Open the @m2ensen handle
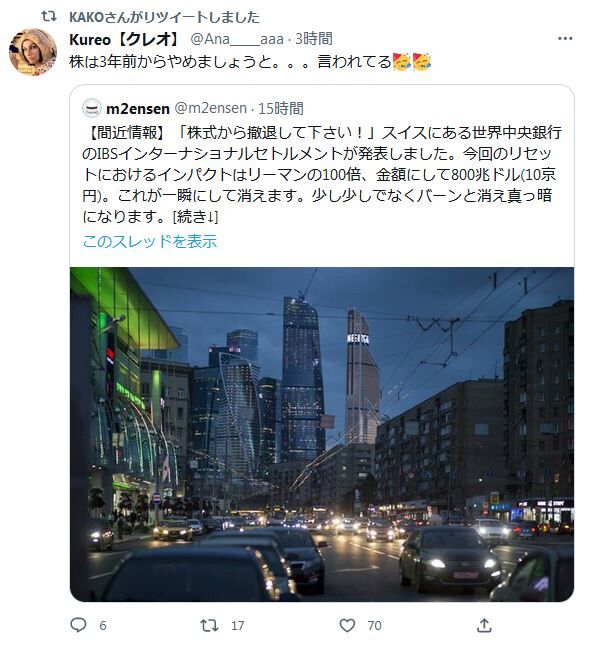 (x=211, y=109)
